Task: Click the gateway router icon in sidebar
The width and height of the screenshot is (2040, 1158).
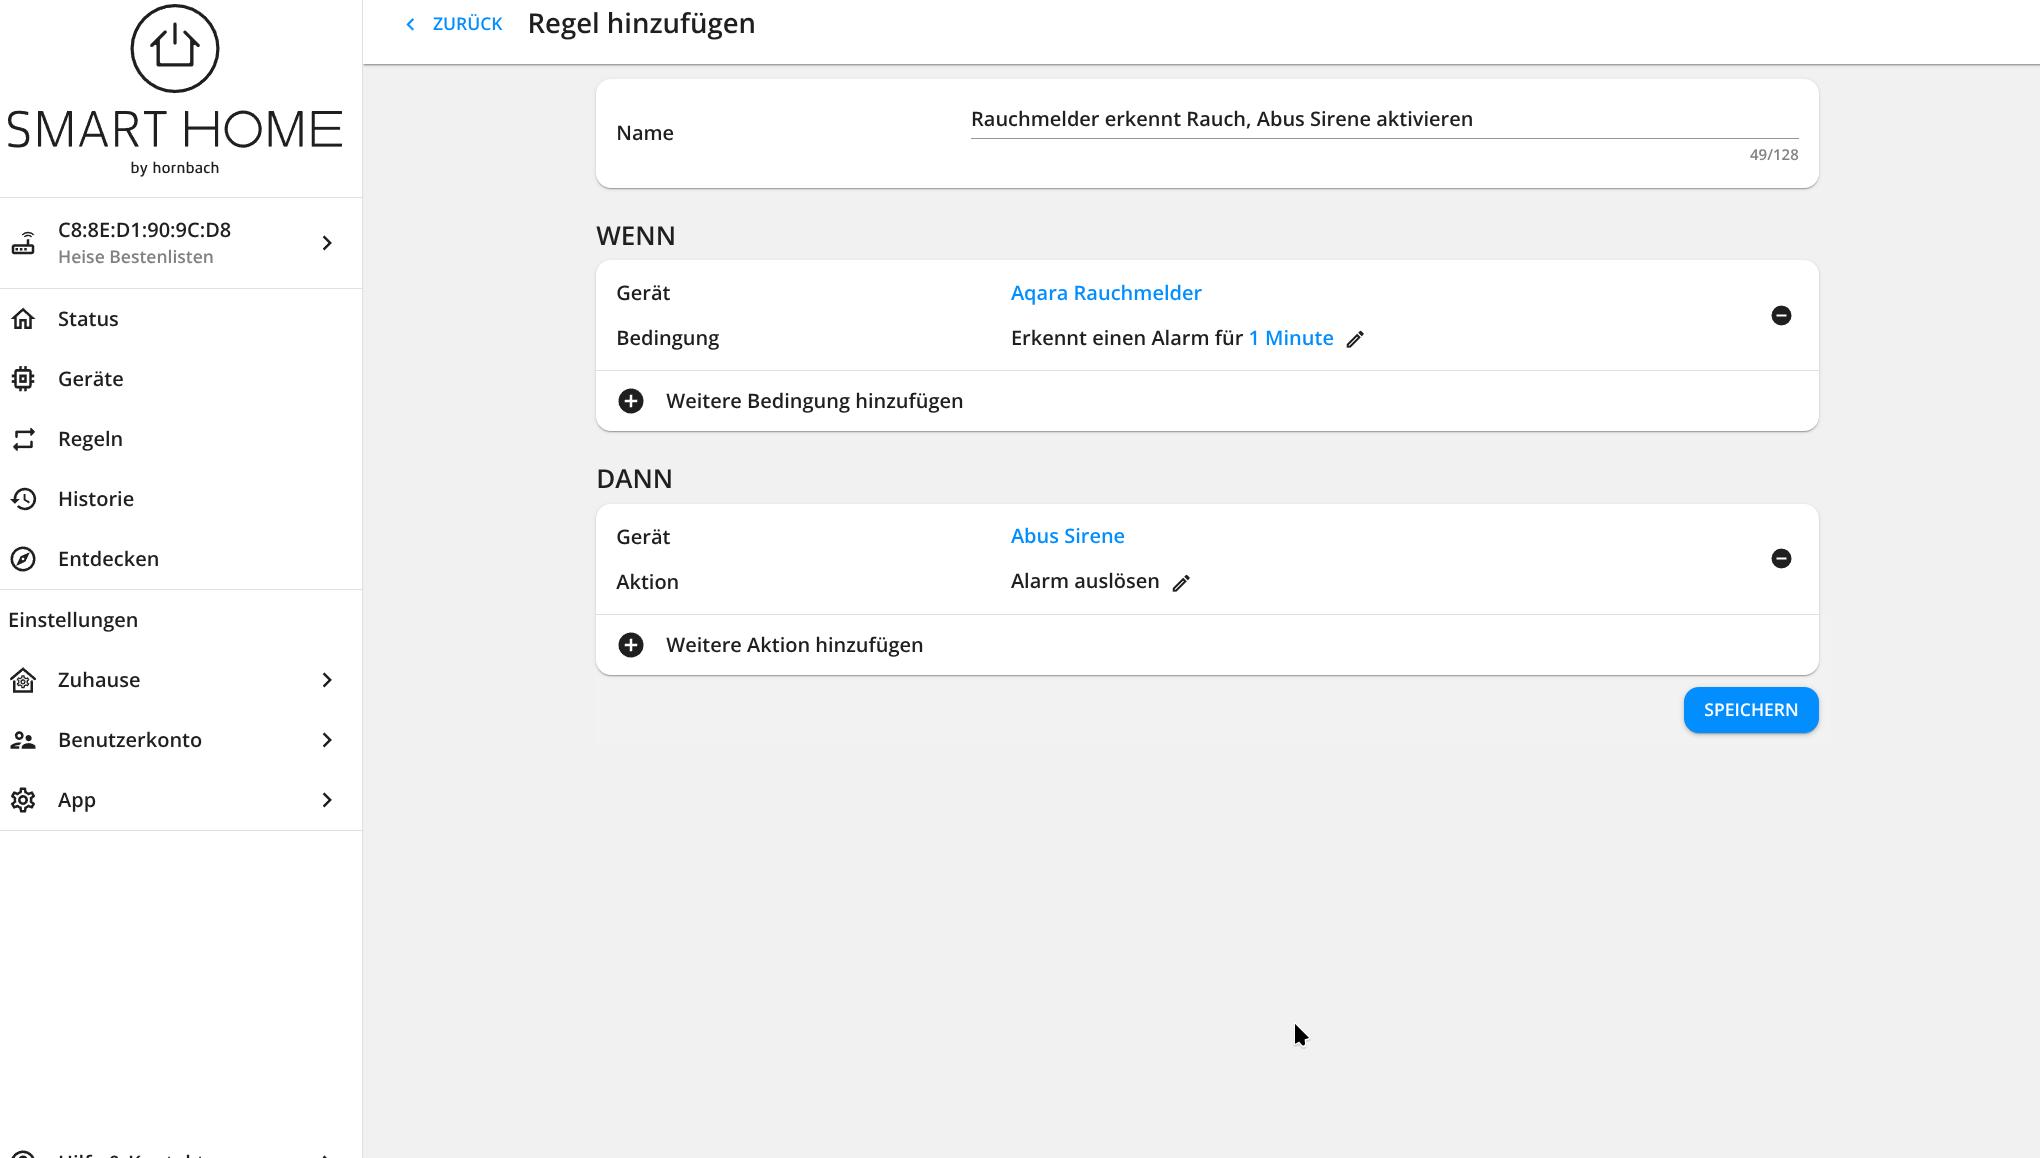Action: [23, 243]
